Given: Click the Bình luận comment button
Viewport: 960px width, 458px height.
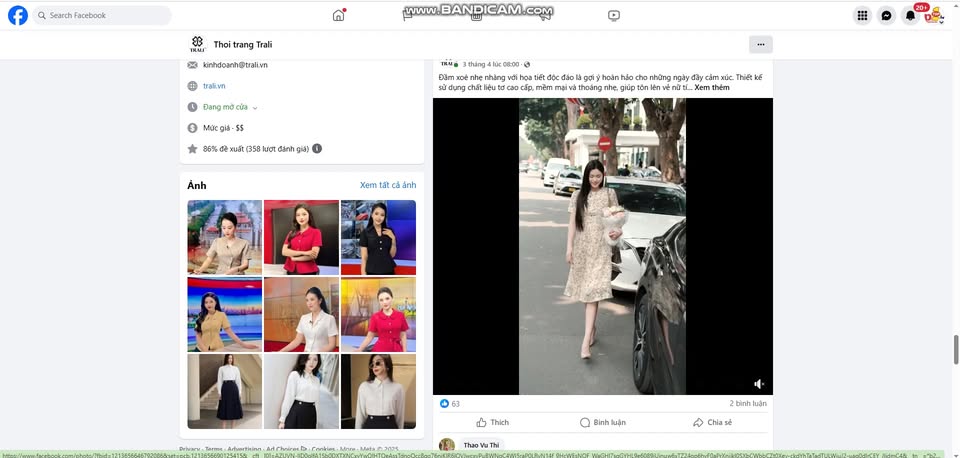Looking at the screenshot, I should pyautogui.click(x=602, y=422).
